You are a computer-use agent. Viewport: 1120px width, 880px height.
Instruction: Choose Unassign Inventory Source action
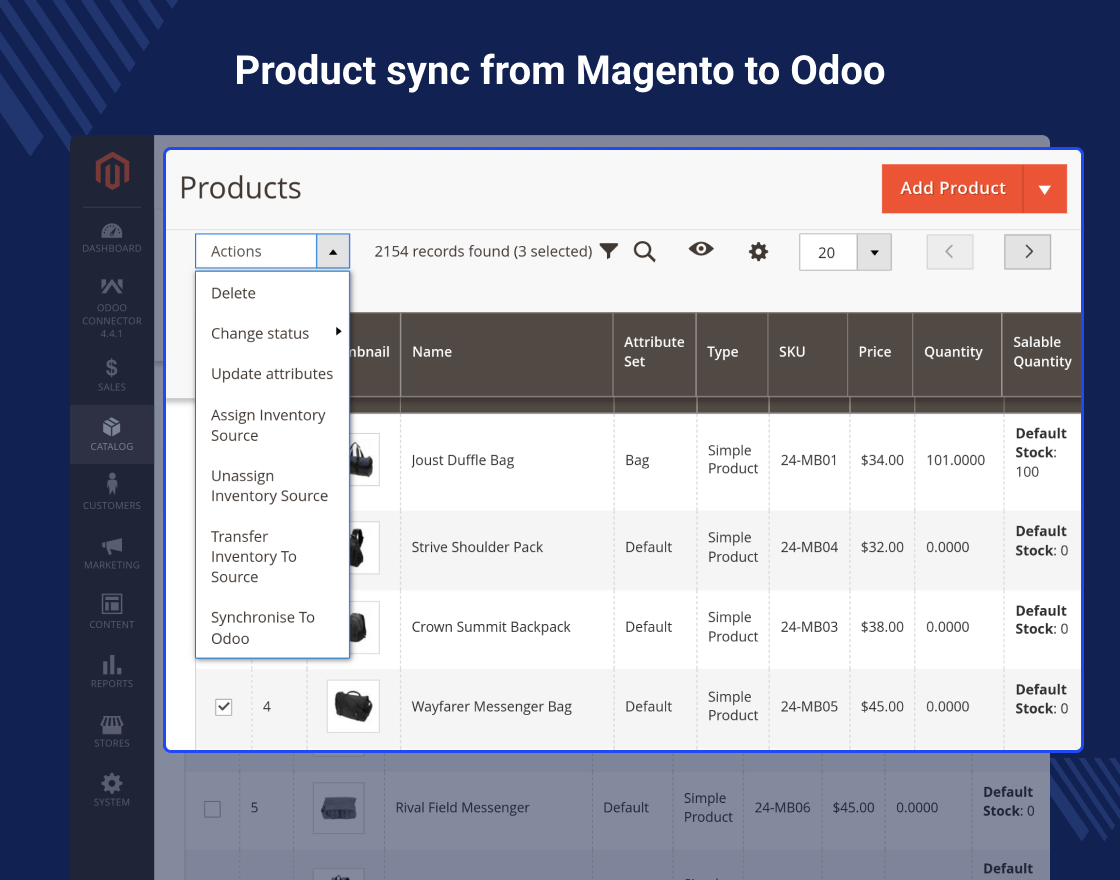[x=272, y=486]
